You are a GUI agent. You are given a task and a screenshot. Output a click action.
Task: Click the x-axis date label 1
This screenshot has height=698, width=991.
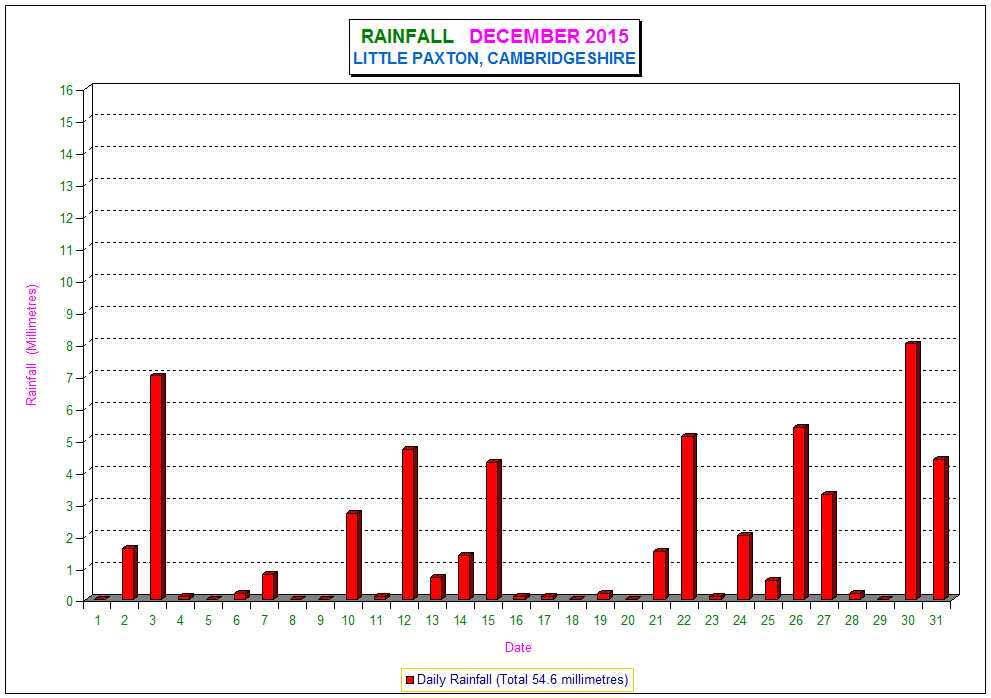click(98, 620)
